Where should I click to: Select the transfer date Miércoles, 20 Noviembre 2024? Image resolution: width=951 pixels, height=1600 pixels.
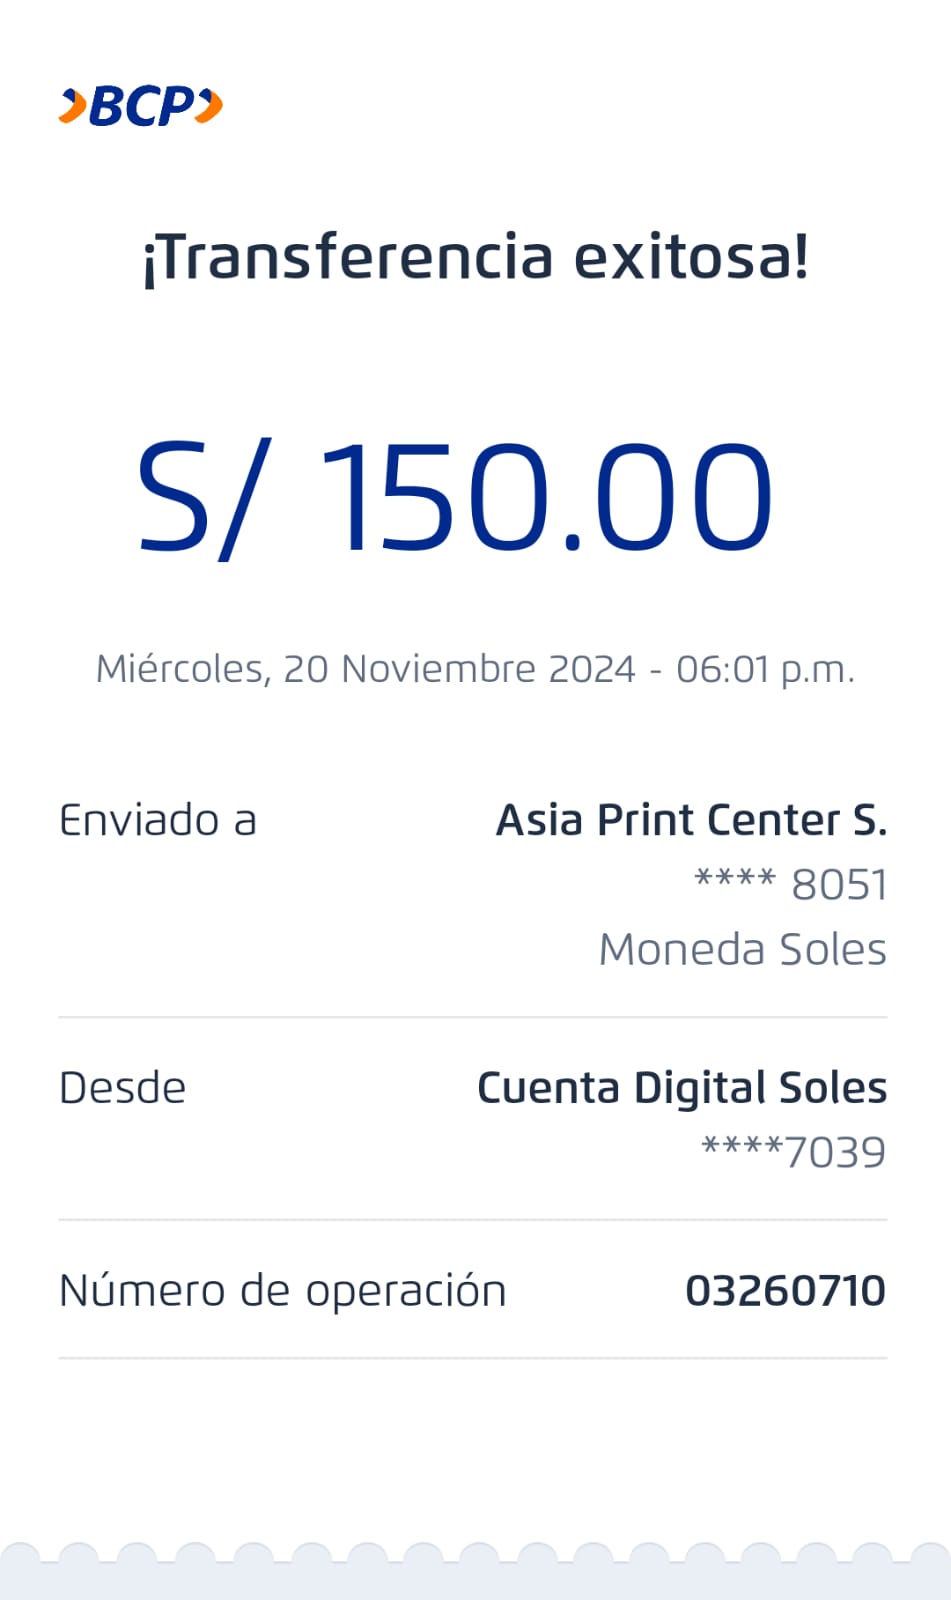click(x=365, y=669)
